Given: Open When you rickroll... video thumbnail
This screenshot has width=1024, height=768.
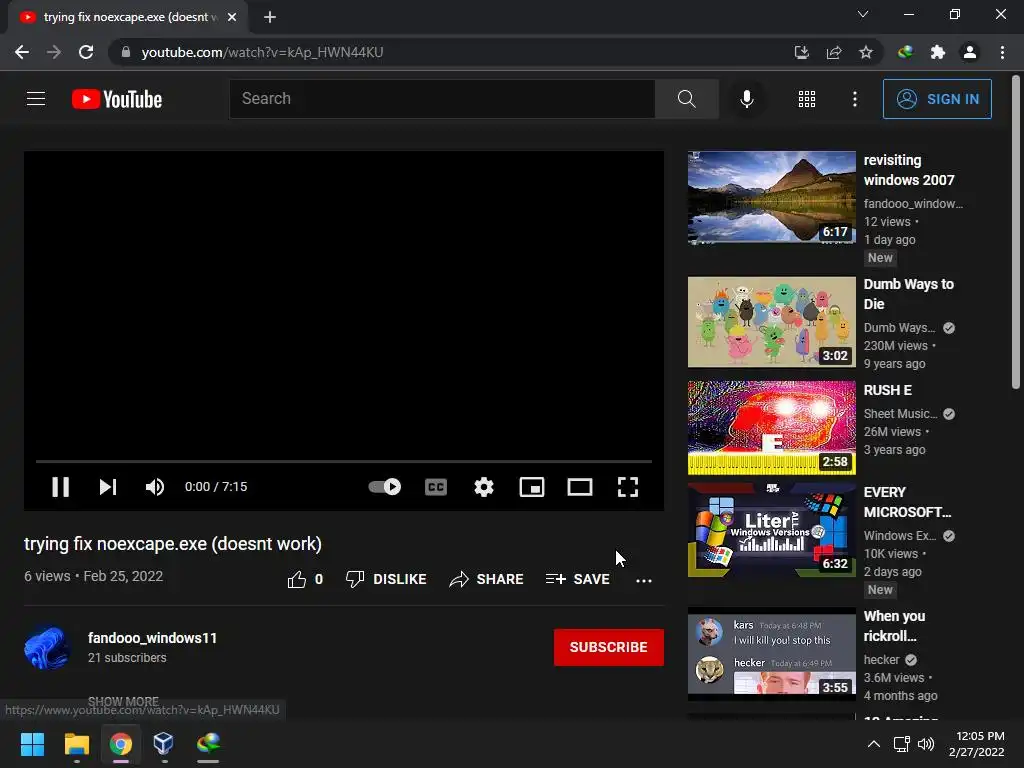Looking at the screenshot, I should (x=771, y=654).
